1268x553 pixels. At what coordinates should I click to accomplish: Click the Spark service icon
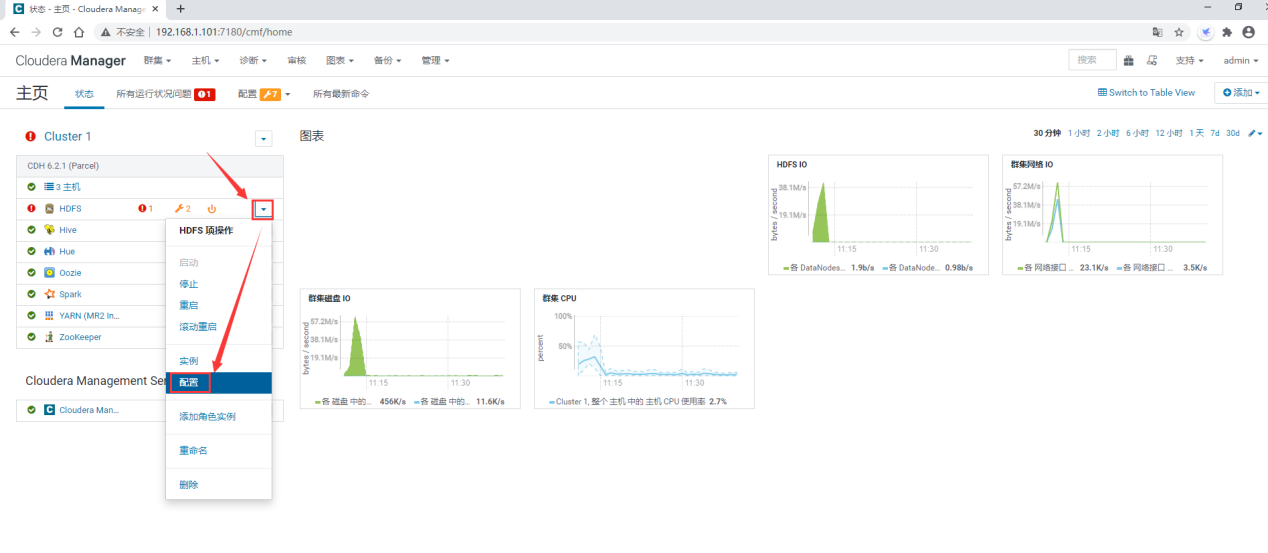[x=49, y=294]
